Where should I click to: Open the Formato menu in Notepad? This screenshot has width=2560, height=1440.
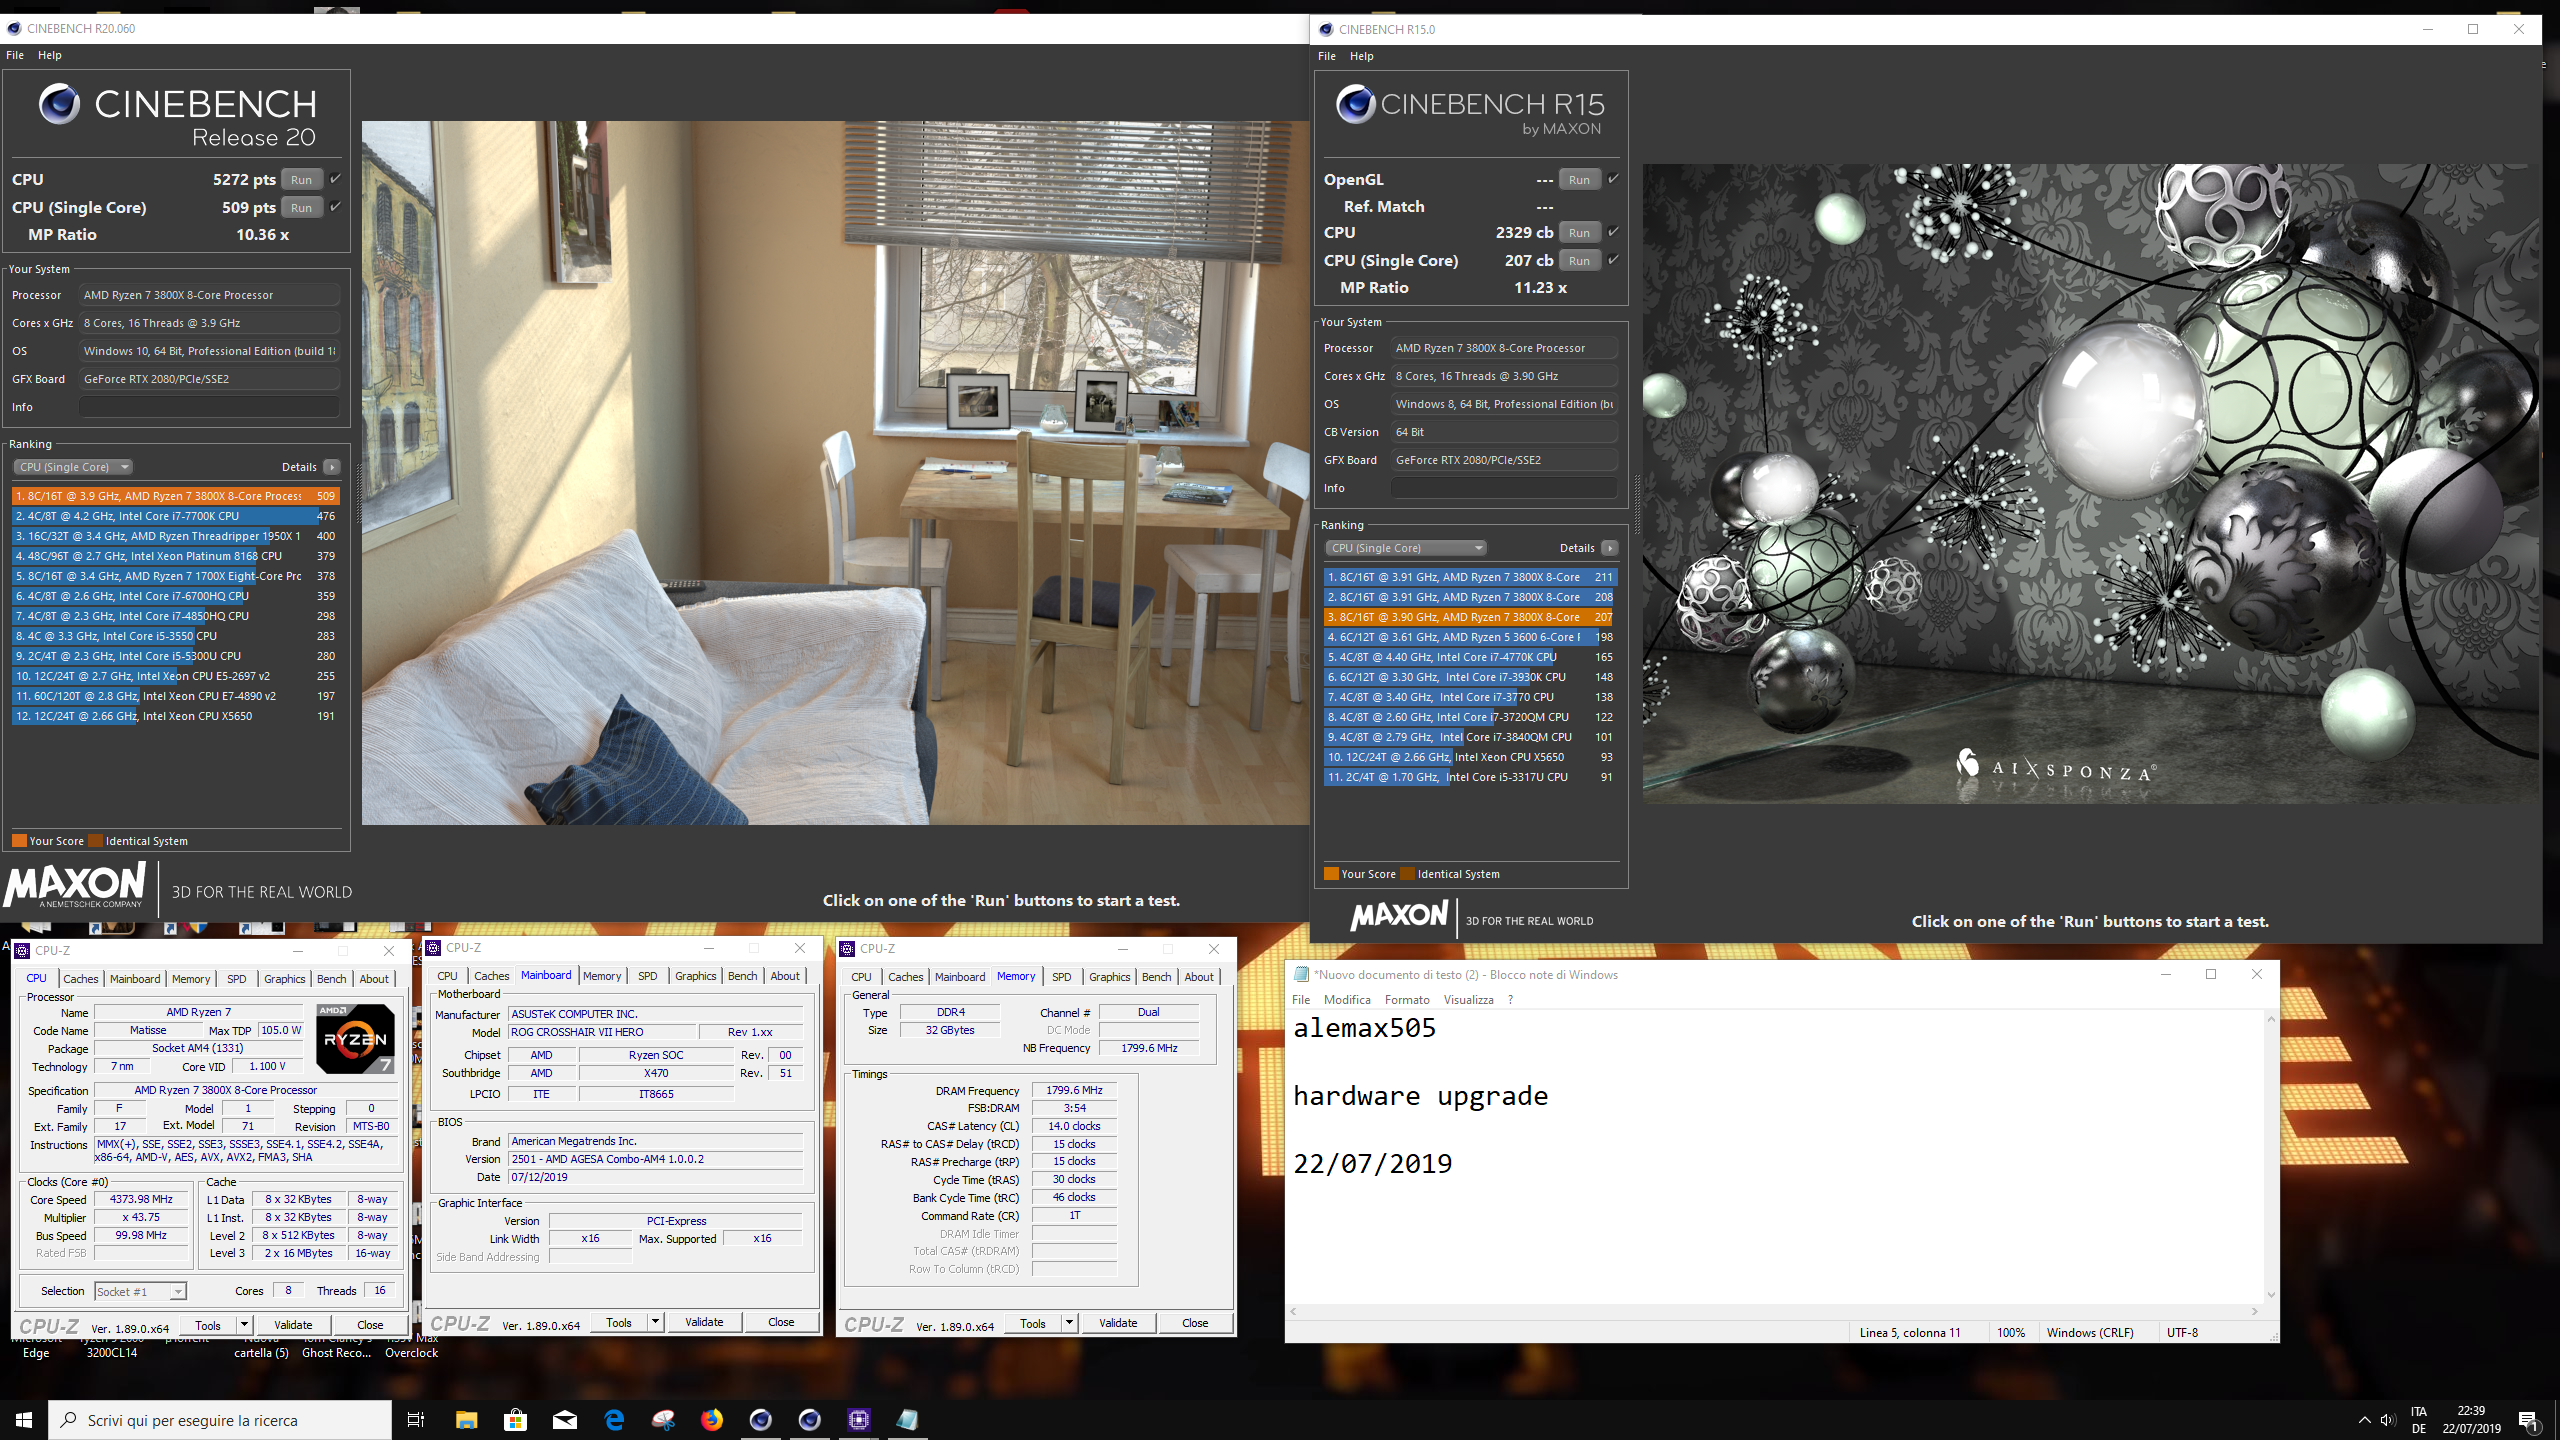1407,1000
